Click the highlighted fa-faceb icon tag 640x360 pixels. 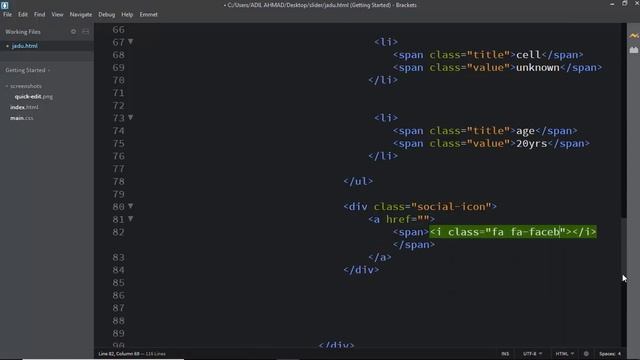click(513, 232)
